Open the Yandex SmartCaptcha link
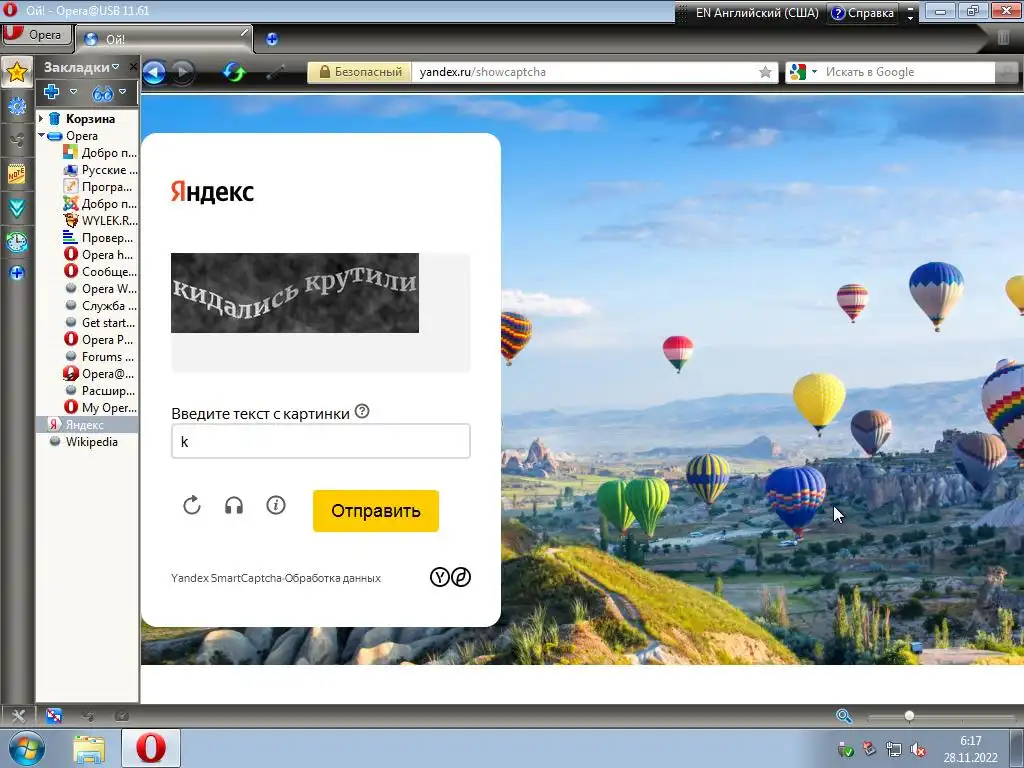Screen dimensions: 1024x768 [x=226, y=578]
